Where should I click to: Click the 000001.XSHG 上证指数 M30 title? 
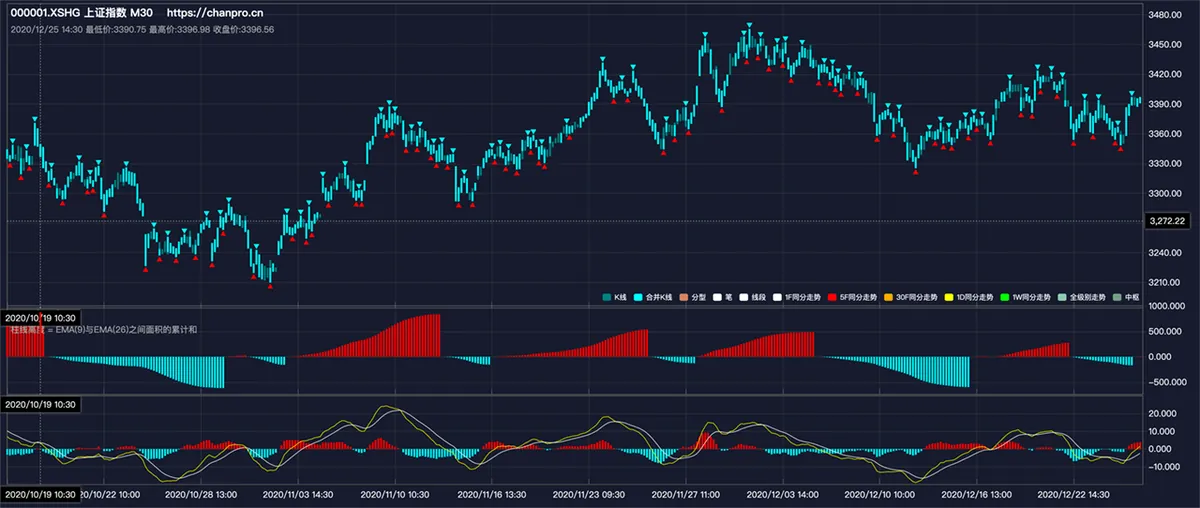pos(80,14)
